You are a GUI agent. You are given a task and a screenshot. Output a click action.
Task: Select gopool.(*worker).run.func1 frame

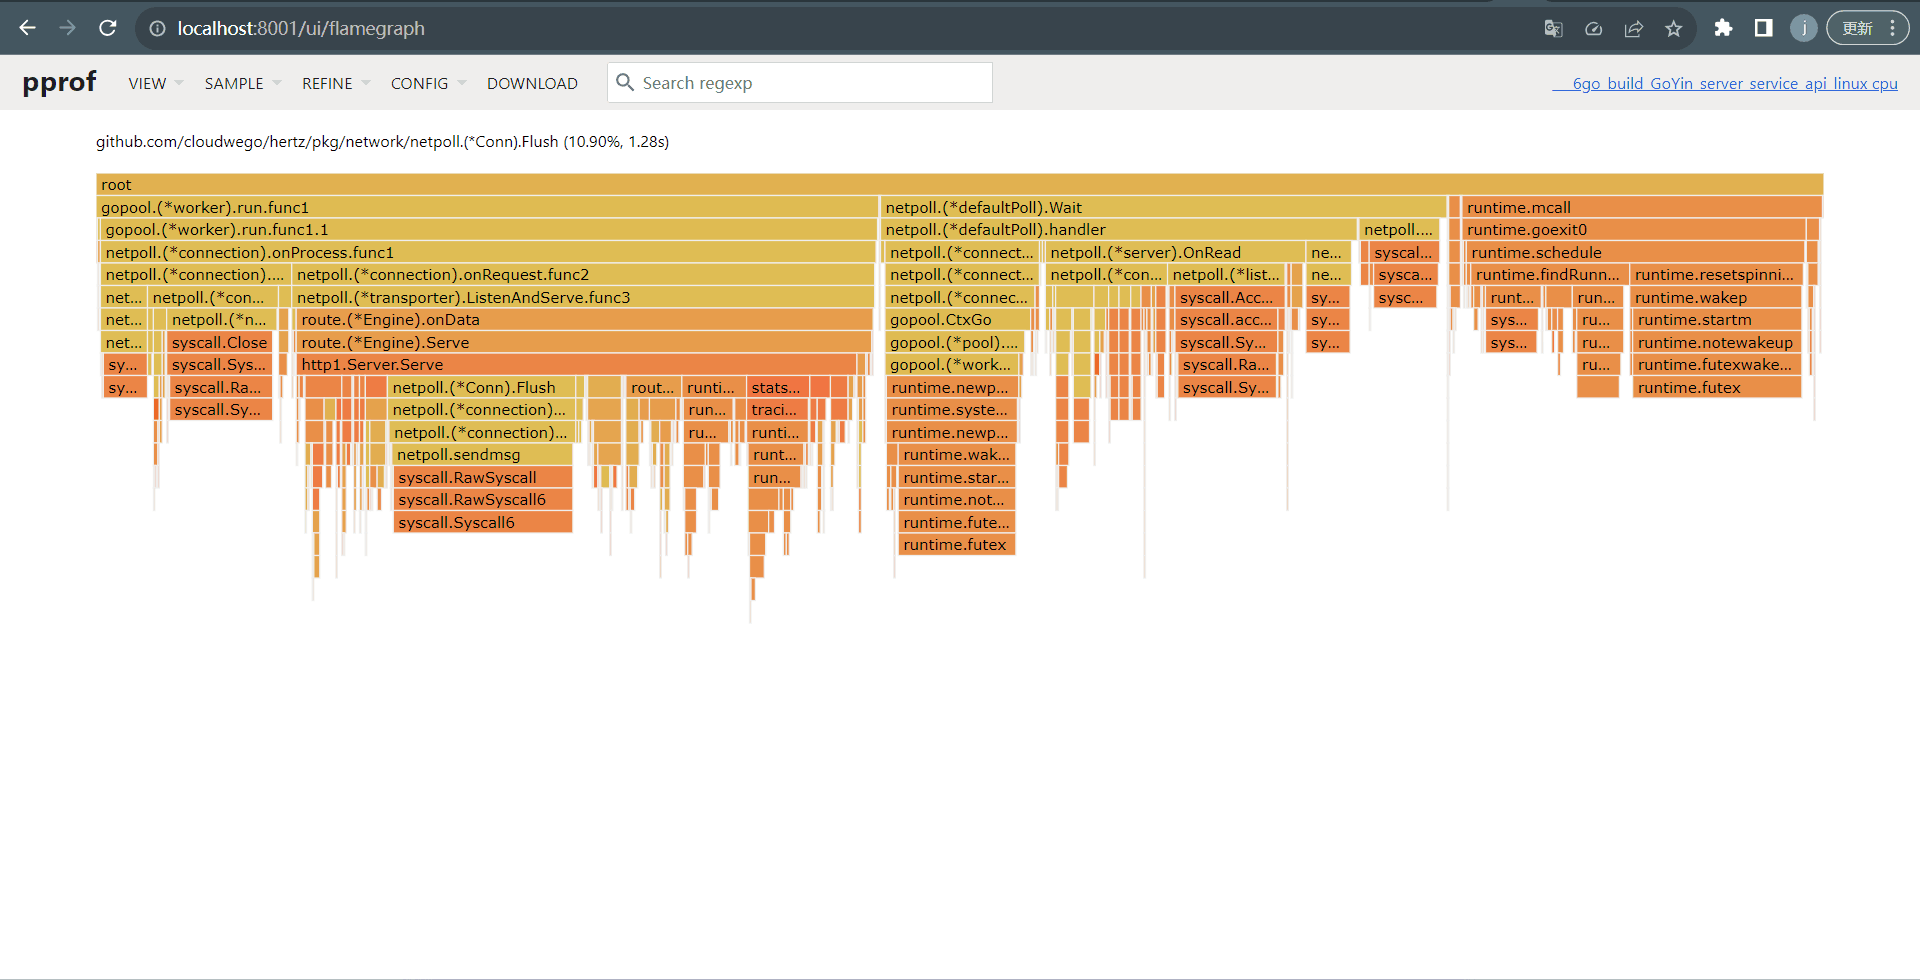pyautogui.click(x=487, y=207)
